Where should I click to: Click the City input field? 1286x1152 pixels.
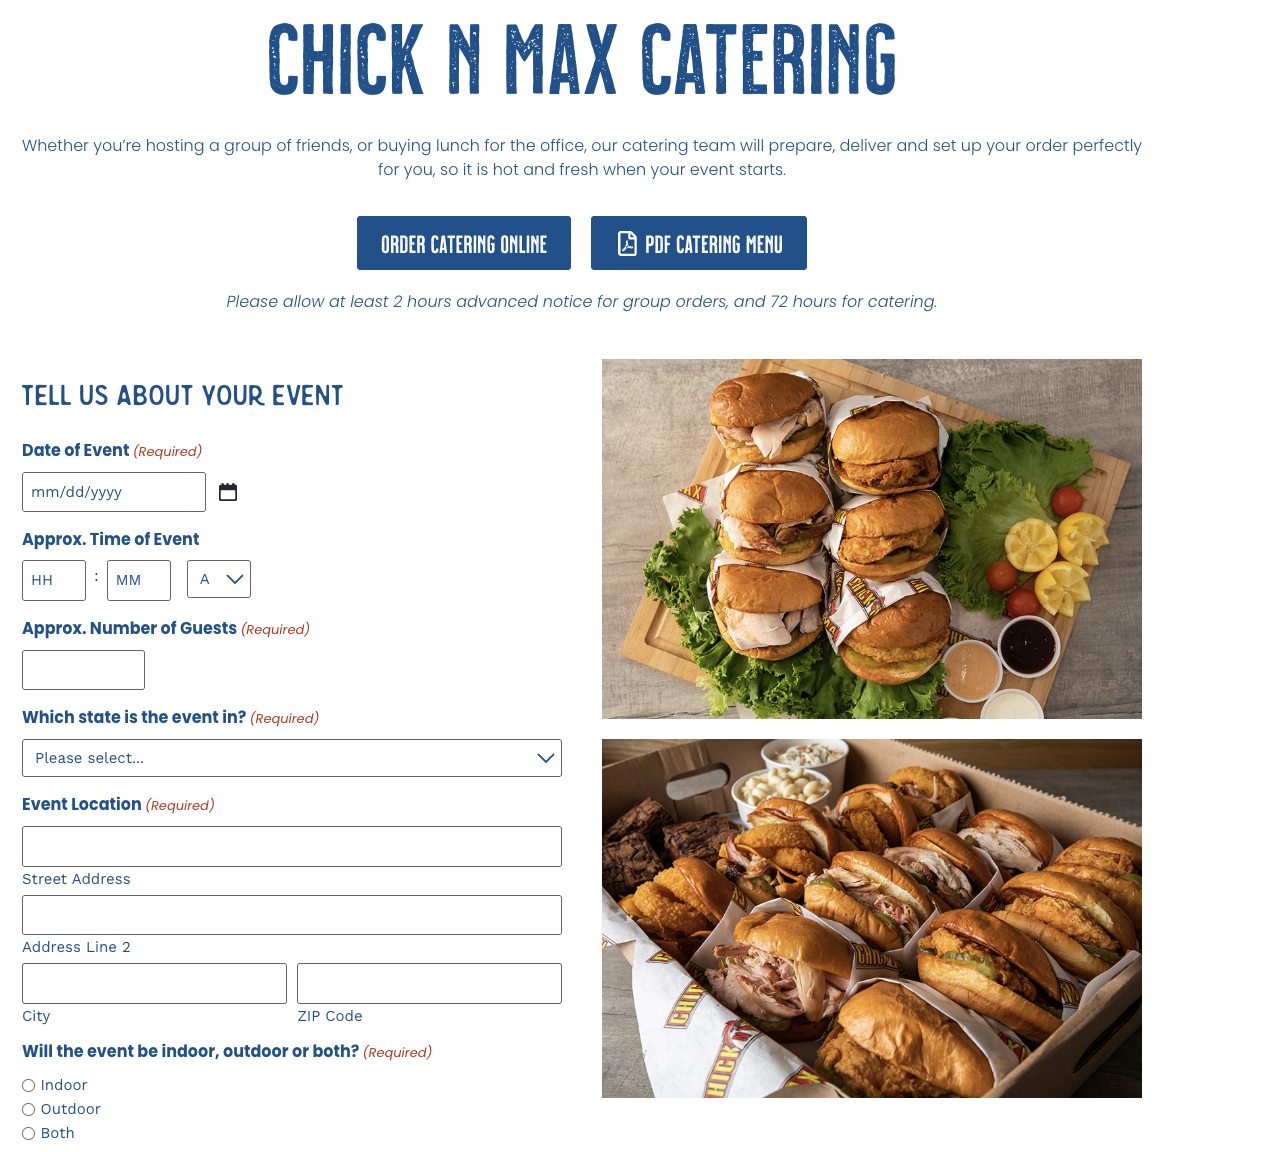tap(154, 984)
